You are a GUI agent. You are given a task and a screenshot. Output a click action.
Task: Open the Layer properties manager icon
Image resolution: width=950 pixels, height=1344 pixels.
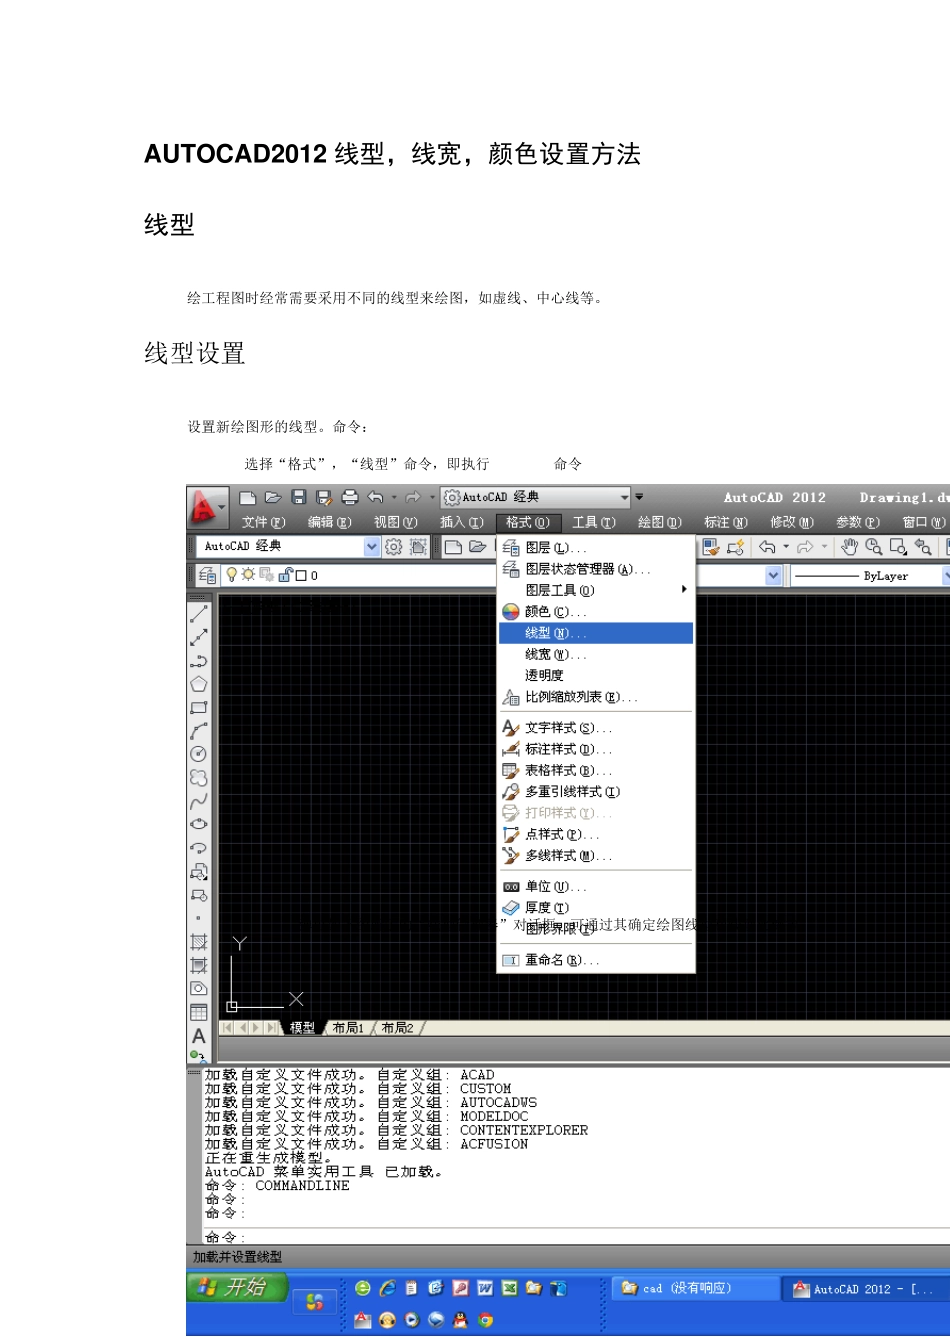[207, 575]
